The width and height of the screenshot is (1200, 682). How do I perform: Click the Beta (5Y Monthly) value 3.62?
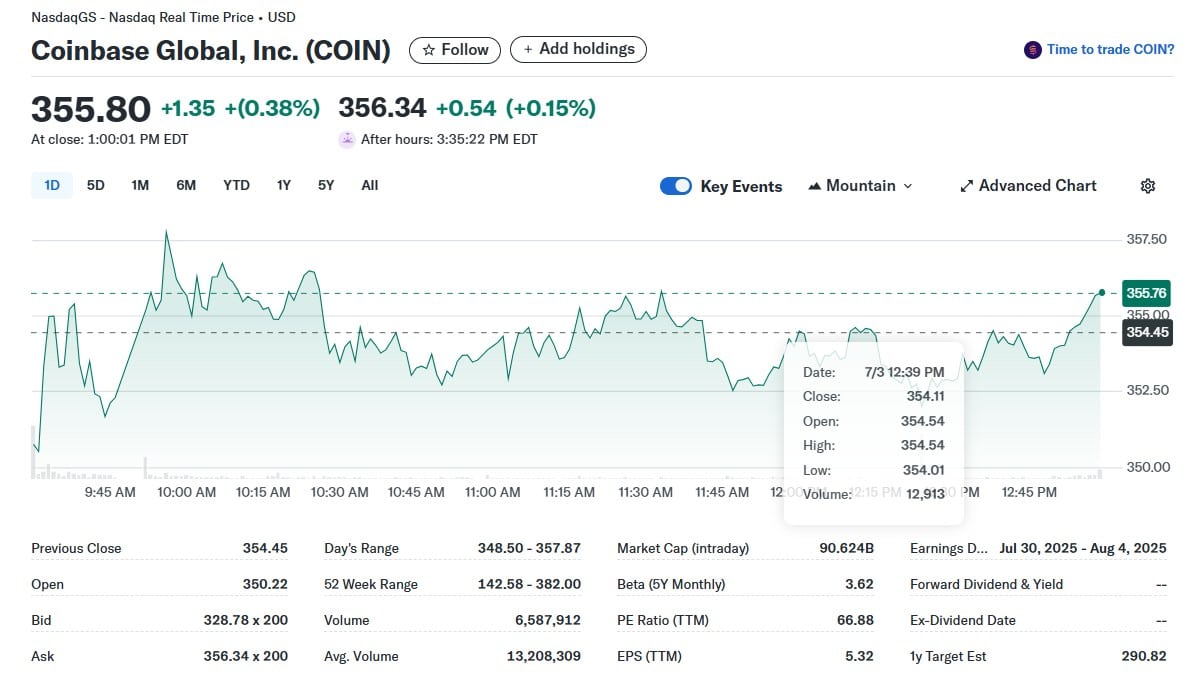point(859,584)
